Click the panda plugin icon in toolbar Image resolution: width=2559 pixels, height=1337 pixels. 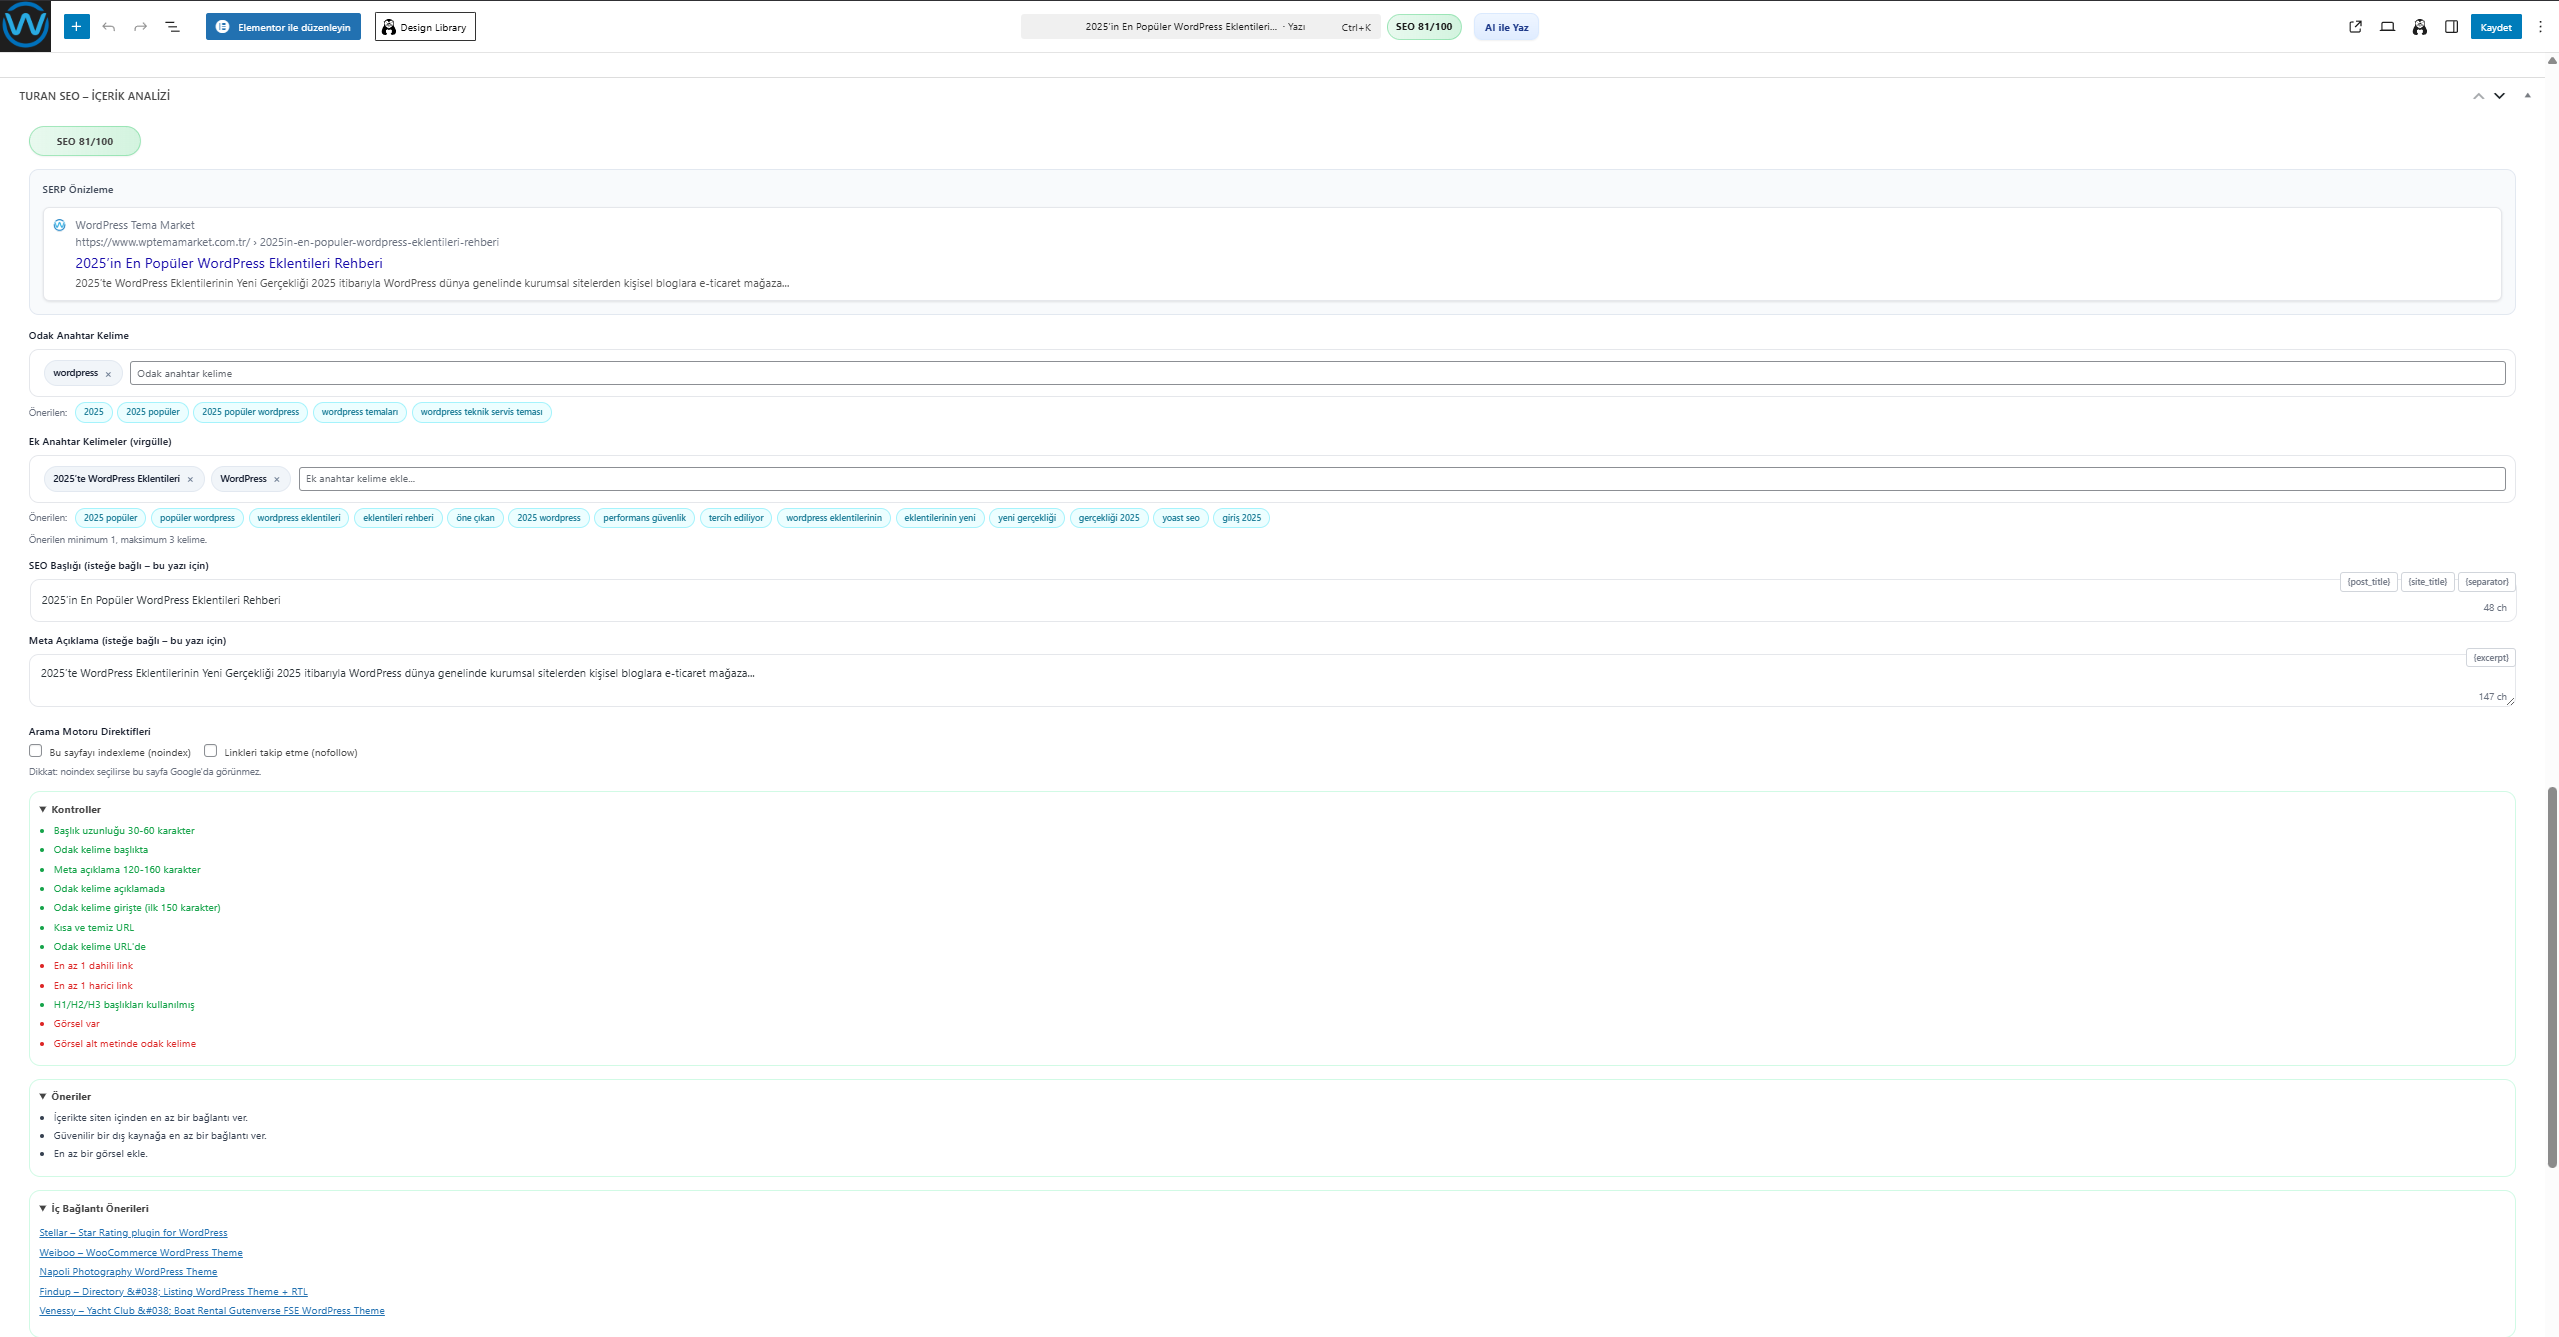point(2419,27)
